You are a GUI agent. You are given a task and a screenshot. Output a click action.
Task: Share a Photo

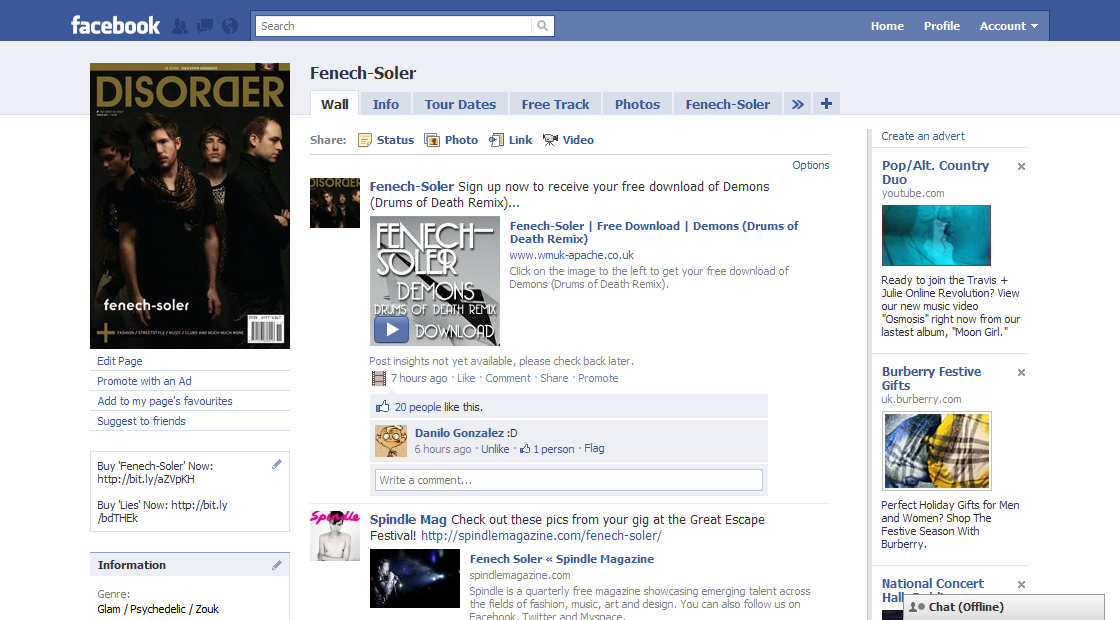(451, 140)
